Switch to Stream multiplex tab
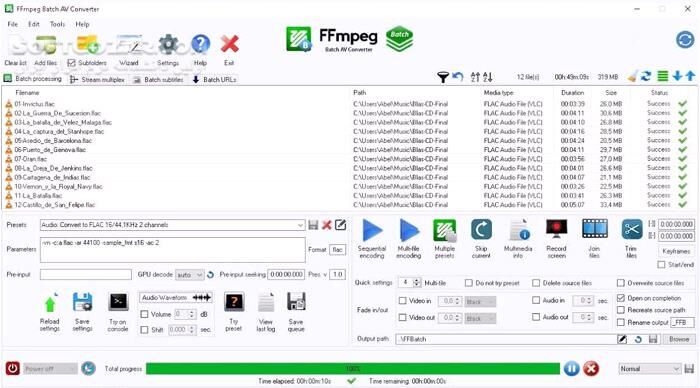700x388 pixels. coord(97,79)
